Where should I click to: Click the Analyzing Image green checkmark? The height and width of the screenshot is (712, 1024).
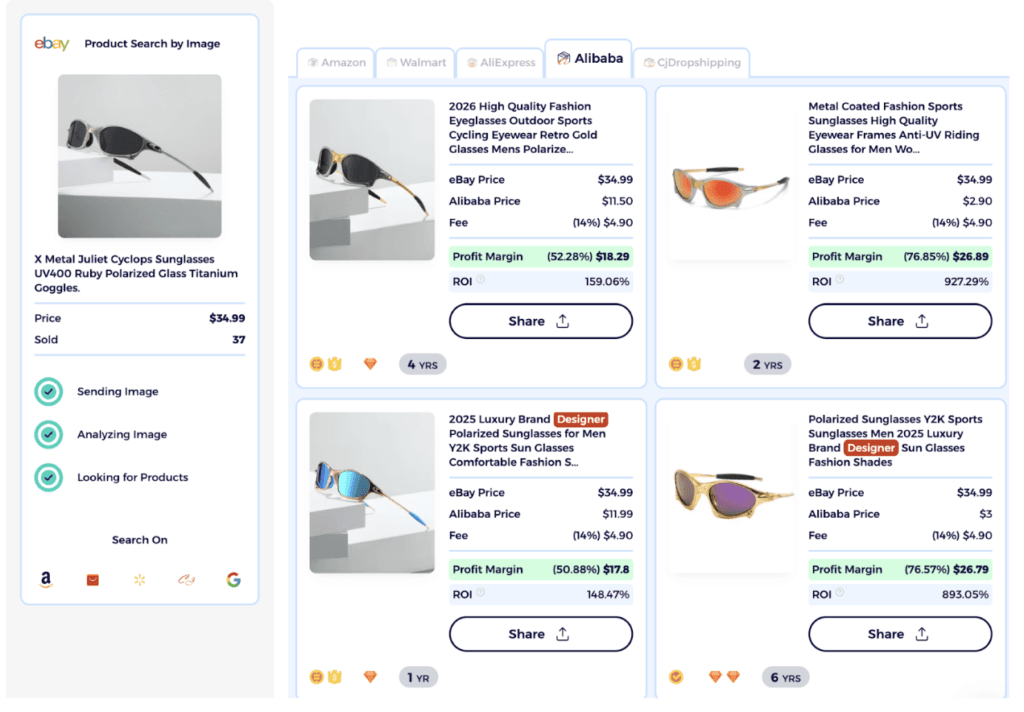point(49,434)
